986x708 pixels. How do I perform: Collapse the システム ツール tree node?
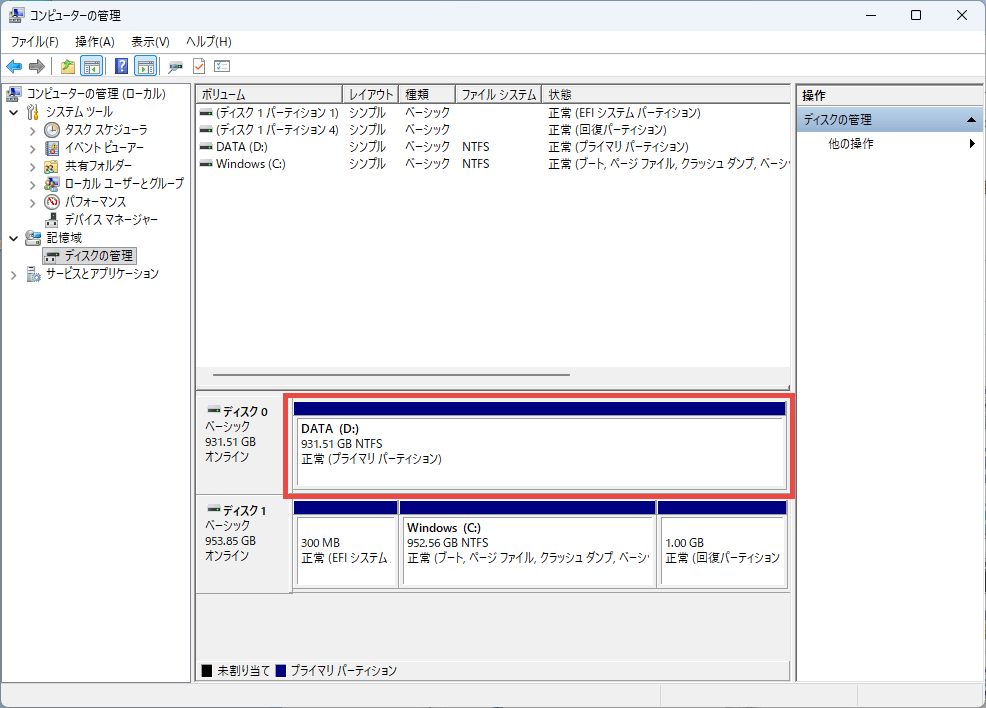tap(14, 112)
